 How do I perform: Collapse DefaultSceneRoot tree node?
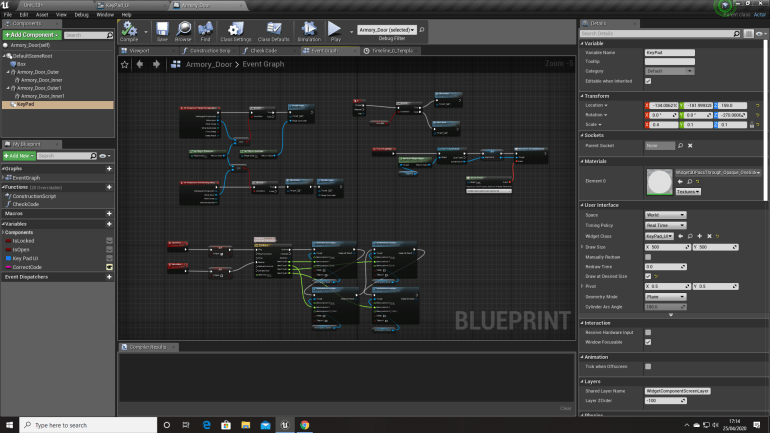click(x=4, y=56)
